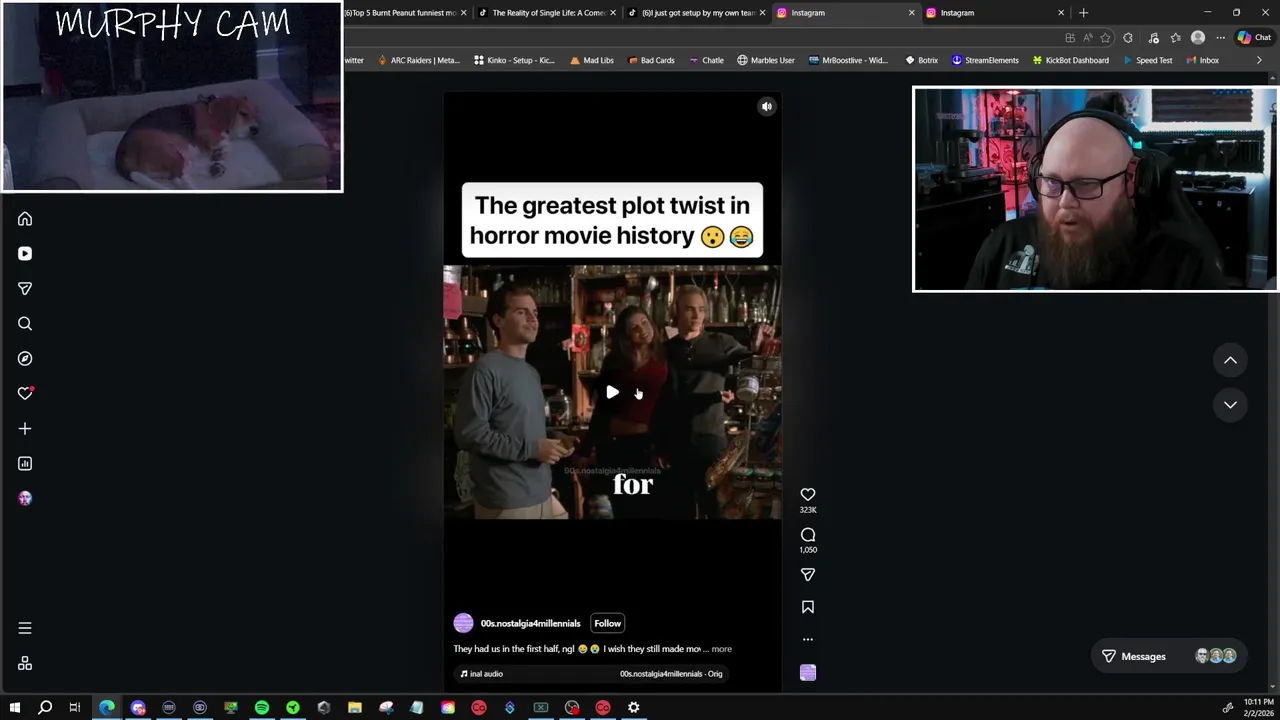The width and height of the screenshot is (1280, 720).
Task: Open the Also from Meta icon
Action: pyautogui.click(x=25, y=664)
